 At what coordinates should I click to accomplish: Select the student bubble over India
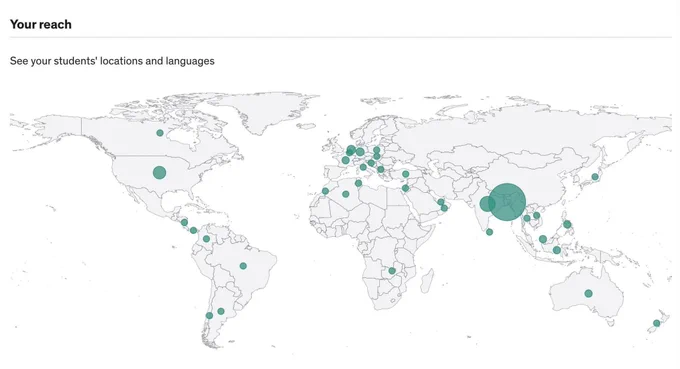(487, 204)
